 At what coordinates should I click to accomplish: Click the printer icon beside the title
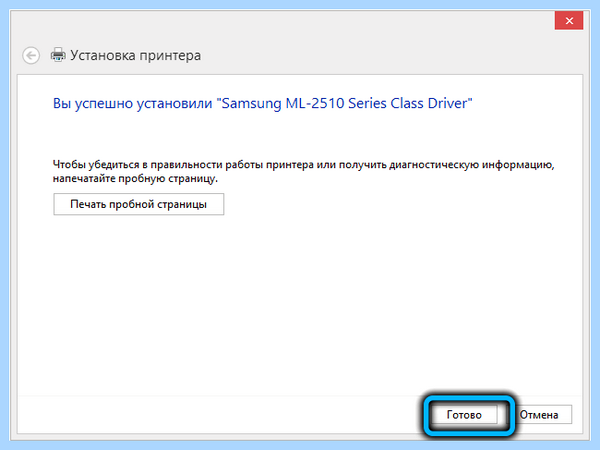point(58,55)
